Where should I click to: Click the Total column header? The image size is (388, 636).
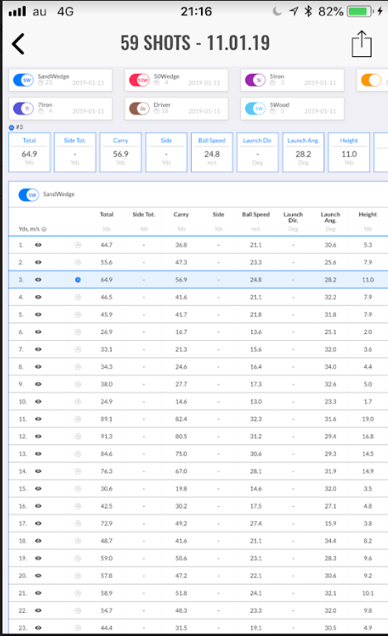click(107, 215)
